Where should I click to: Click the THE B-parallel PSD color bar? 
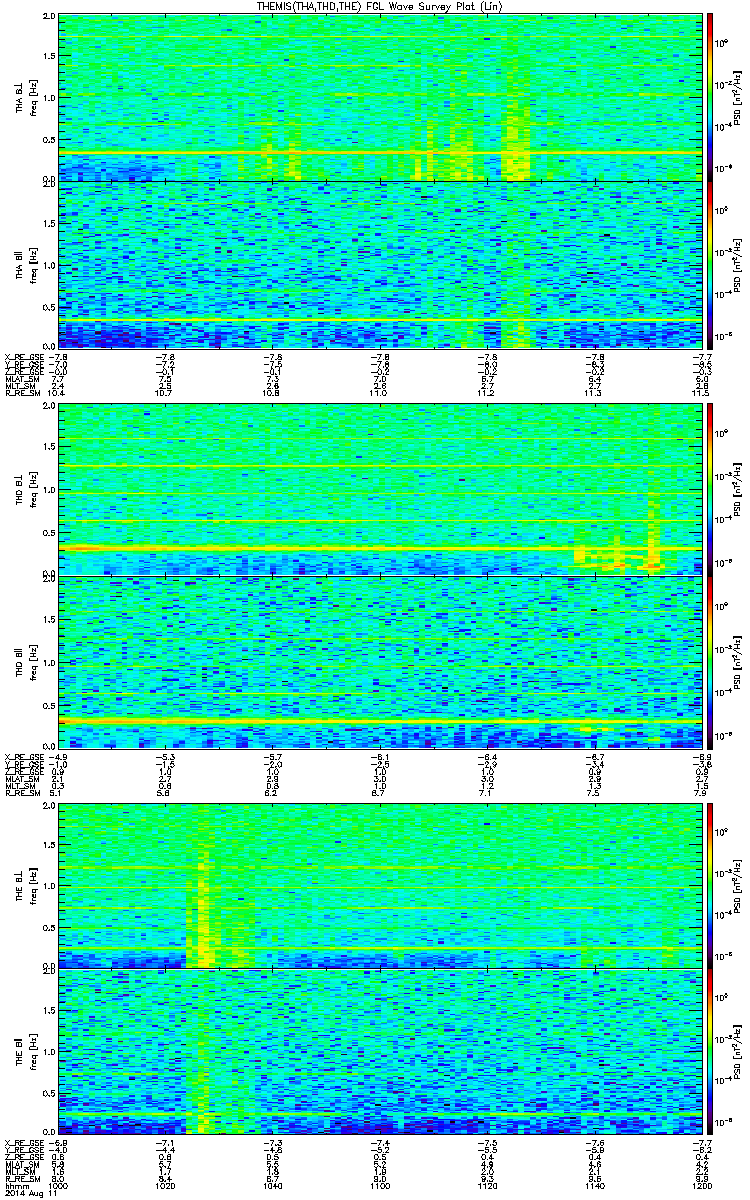click(x=711, y=1051)
